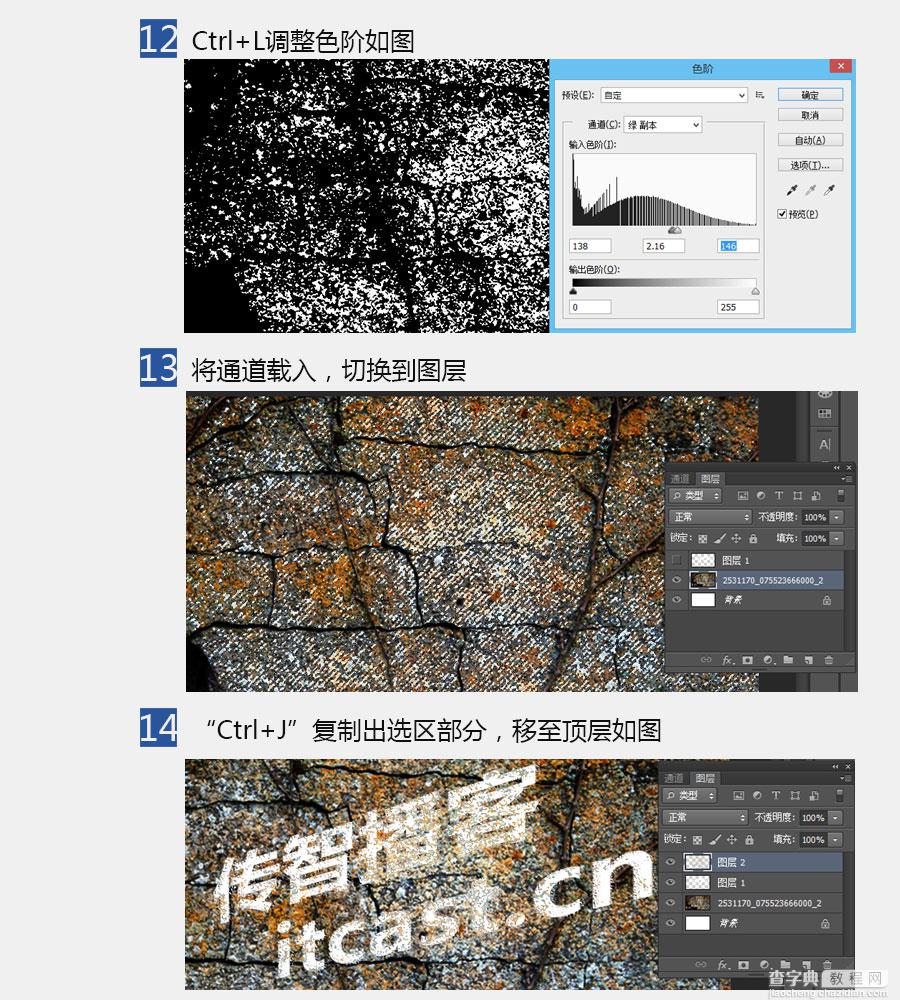The width and height of the screenshot is (900, 1000).
Task: Open 选项(T)... options button
Action: click(x=810, y=165)
